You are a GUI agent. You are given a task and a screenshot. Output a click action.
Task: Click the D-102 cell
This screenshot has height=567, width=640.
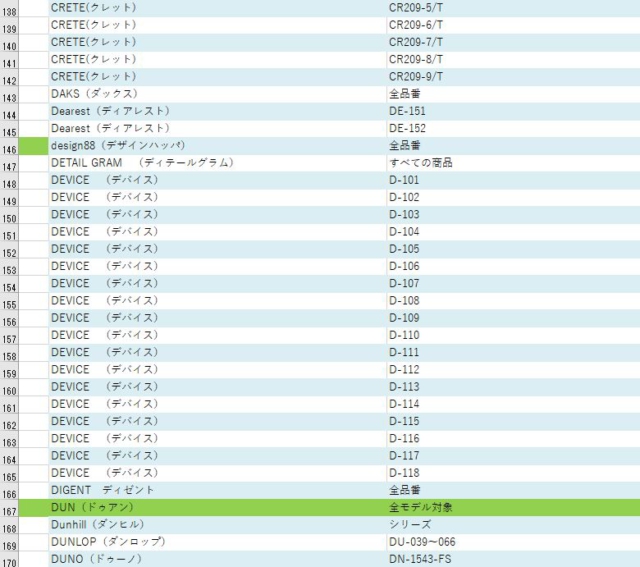[513, 197]
